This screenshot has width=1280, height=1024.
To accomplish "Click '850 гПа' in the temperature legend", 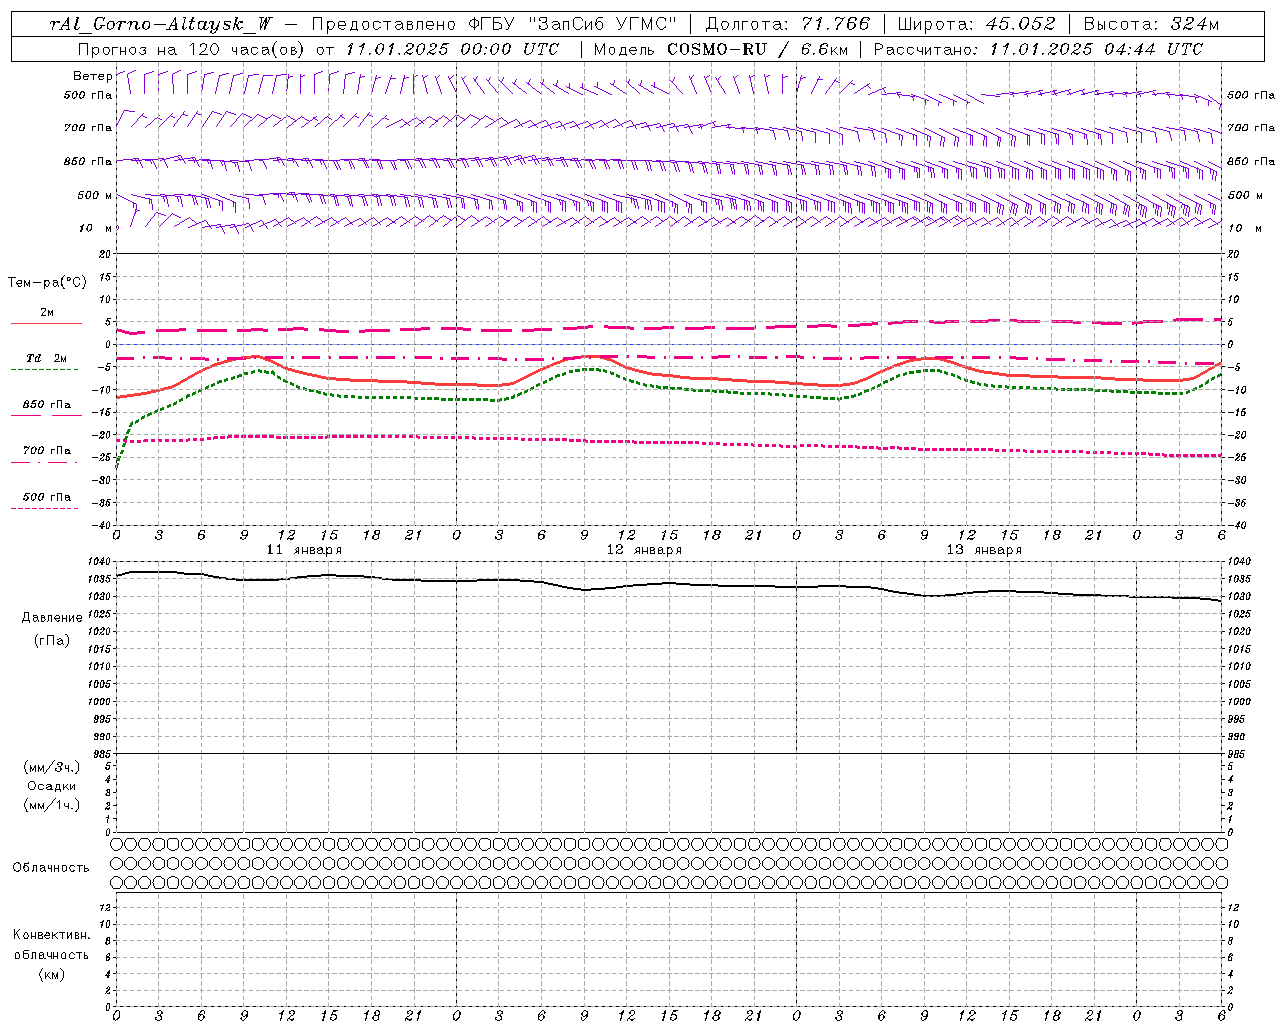I will 46,404.
